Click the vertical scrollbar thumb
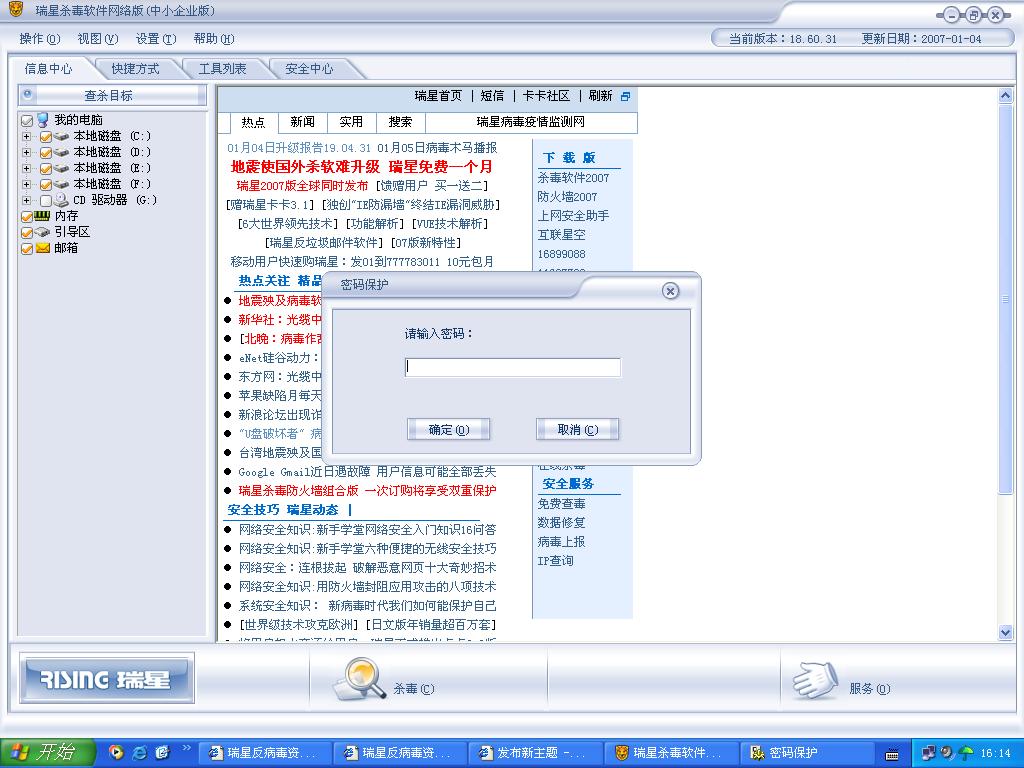This screenshot has height=768, width=1024. pos(1005,299)
